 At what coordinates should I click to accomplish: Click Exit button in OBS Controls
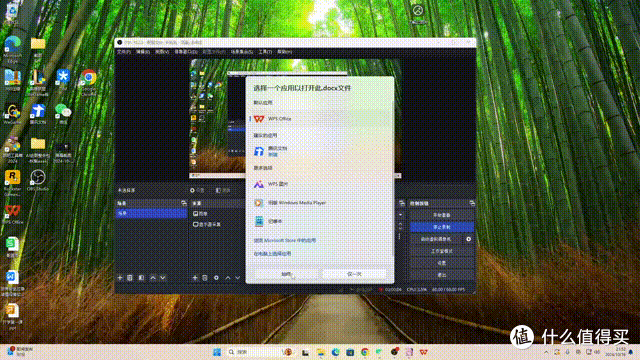(x=442, y=275)
